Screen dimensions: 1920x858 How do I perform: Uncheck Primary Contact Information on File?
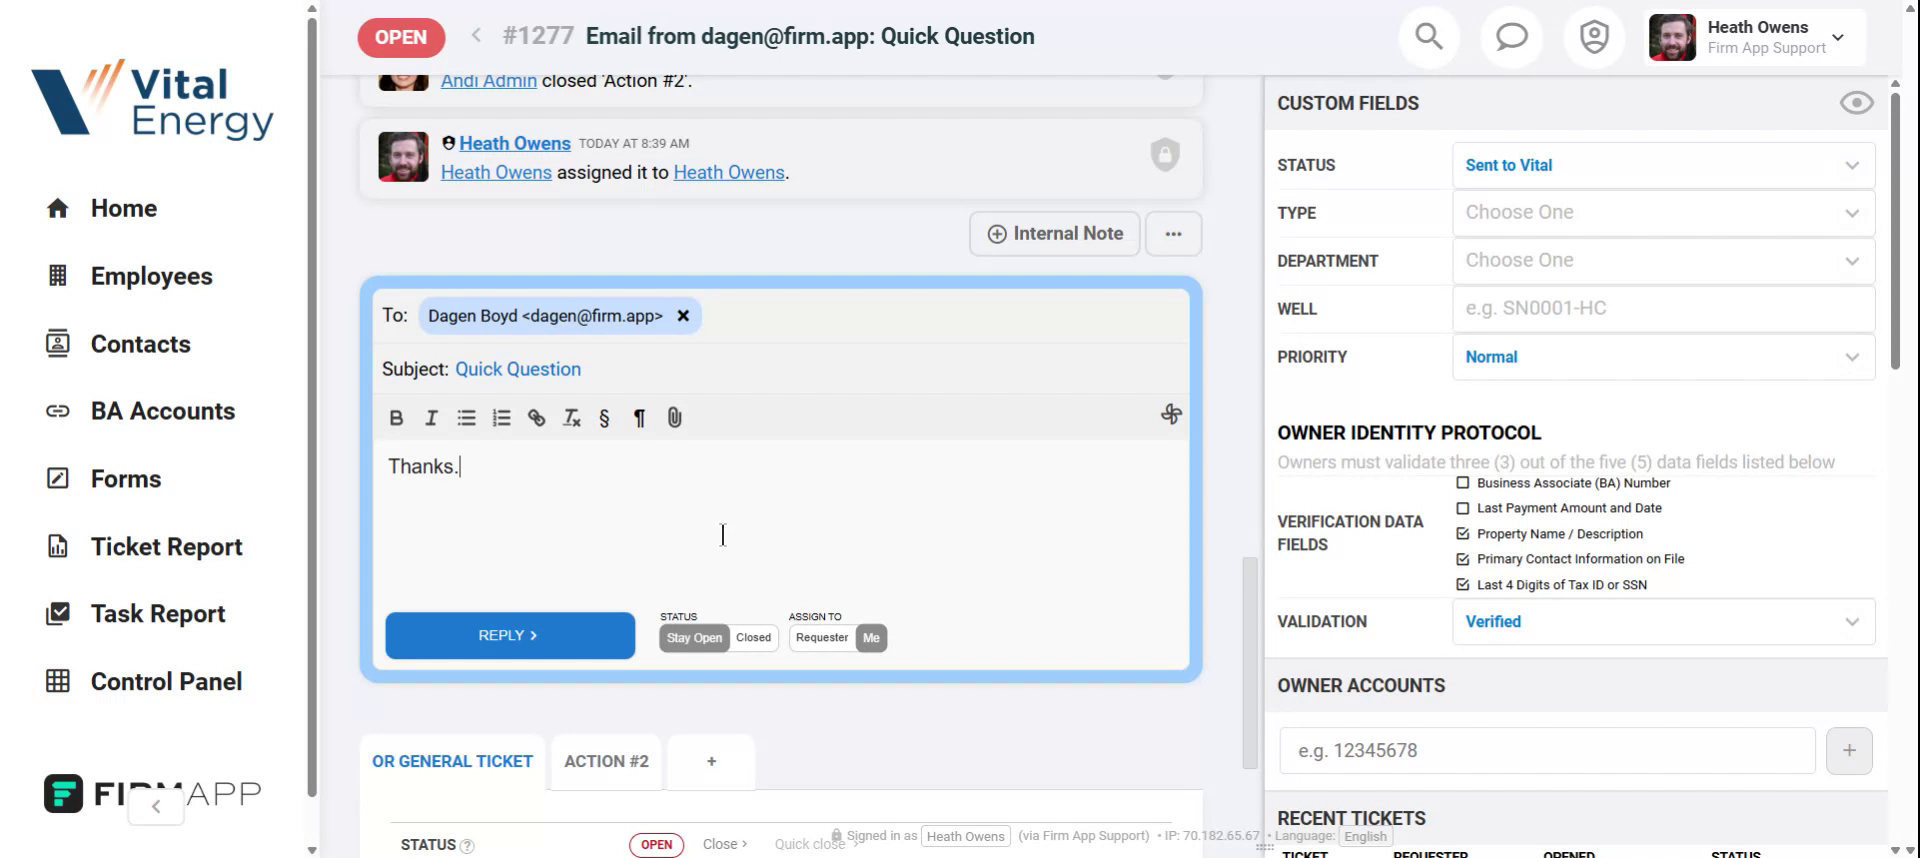click(1463, 559)
